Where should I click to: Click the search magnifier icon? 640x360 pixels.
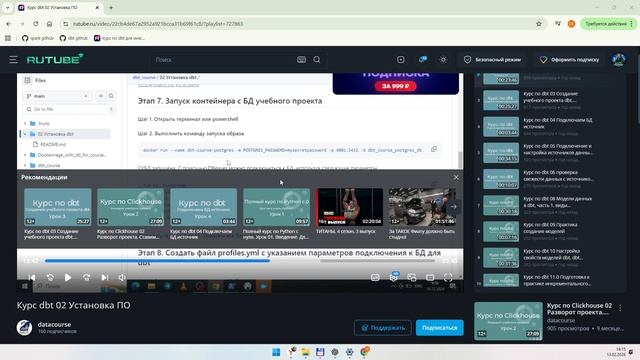(x=317, y=60)
